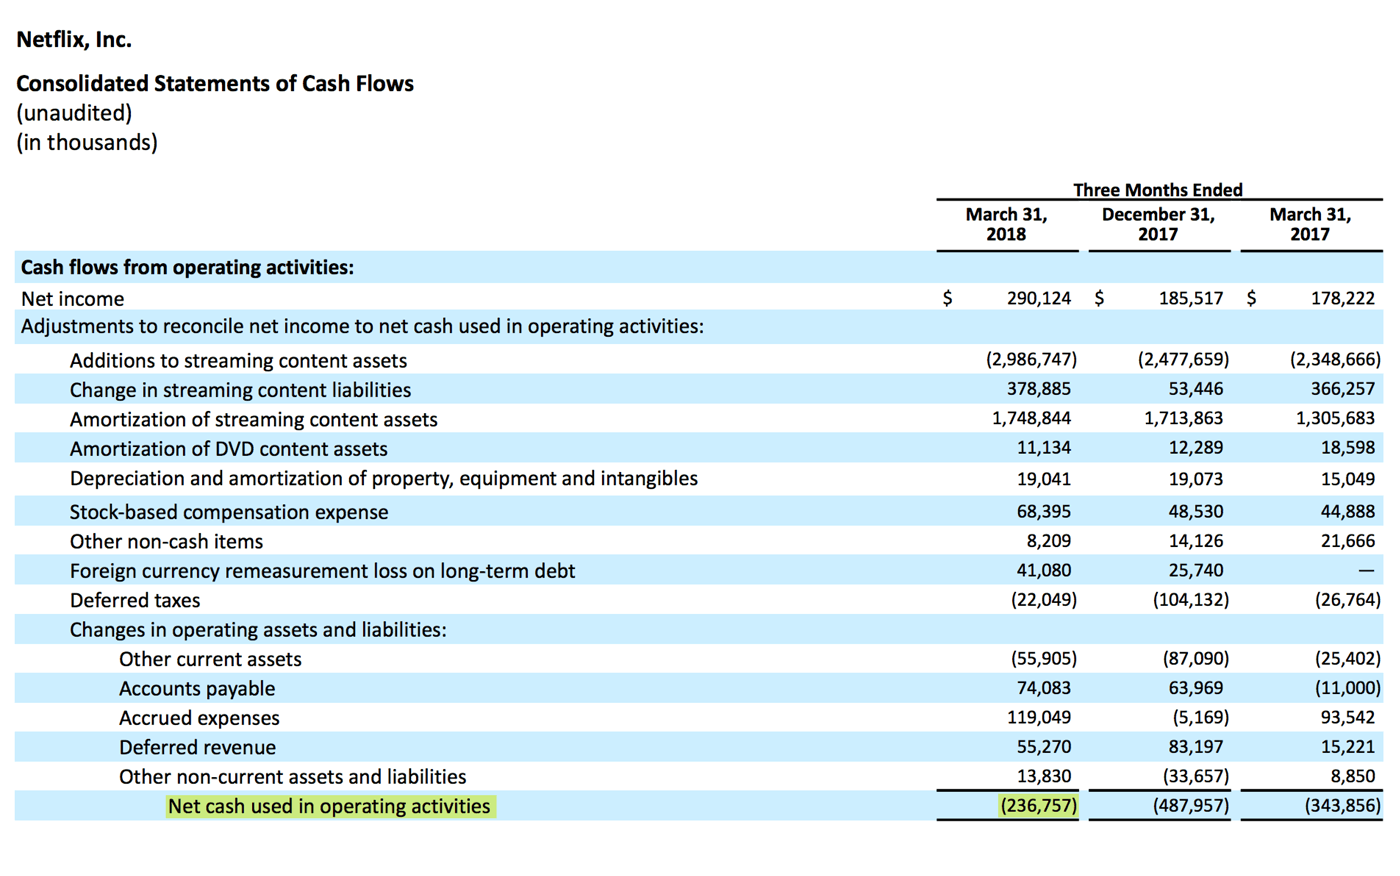Select the value 8,209
Image resolution: width=1400 pixels, height=876 pixels.
coord(1049,541)
